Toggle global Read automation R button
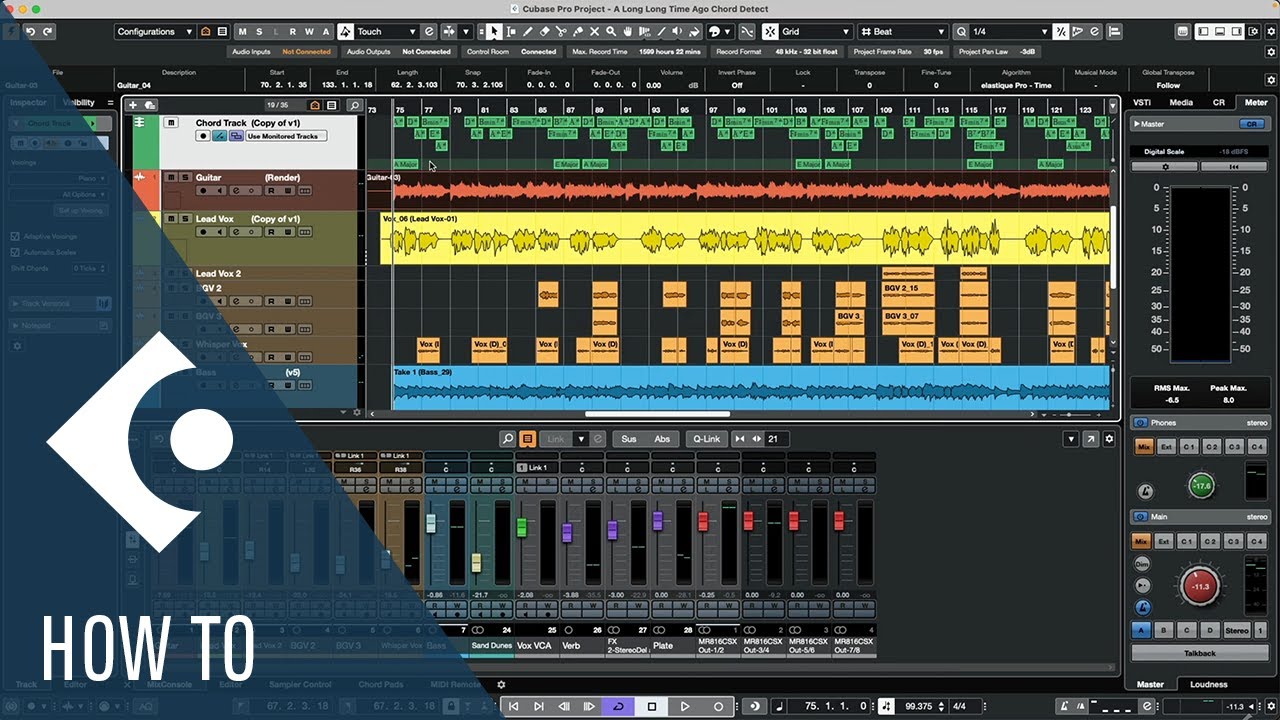The width and height of the screenshot is (1280, 720). (x=292, y=32)
